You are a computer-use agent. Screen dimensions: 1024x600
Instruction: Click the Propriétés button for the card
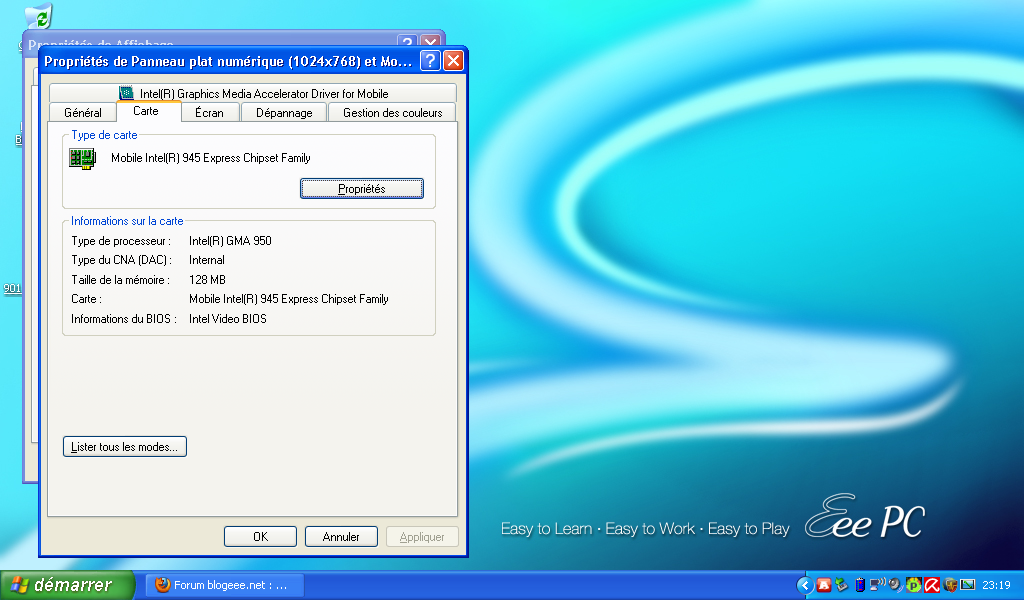(x=361, y=188)
